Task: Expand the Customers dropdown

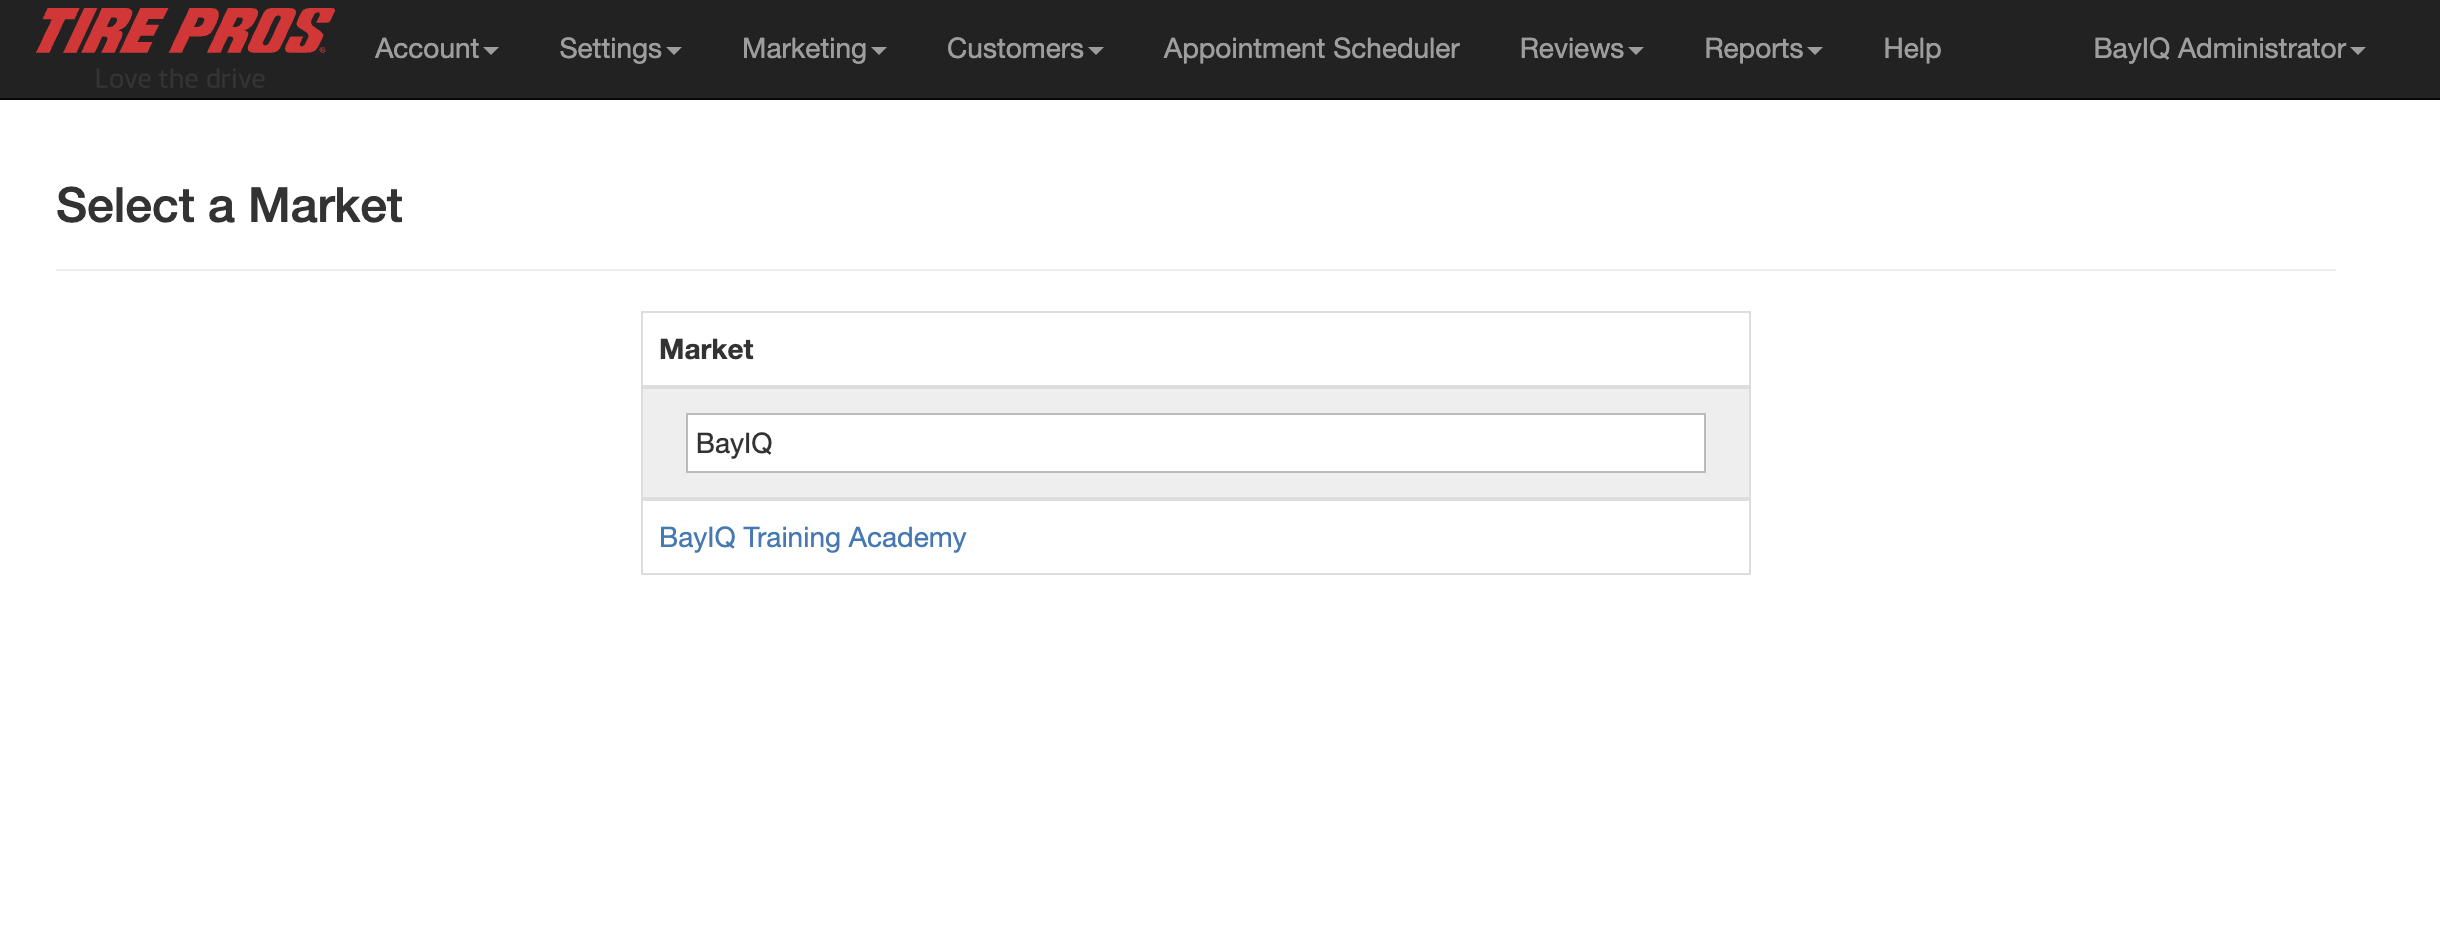Action: (x=1025, y=48)
